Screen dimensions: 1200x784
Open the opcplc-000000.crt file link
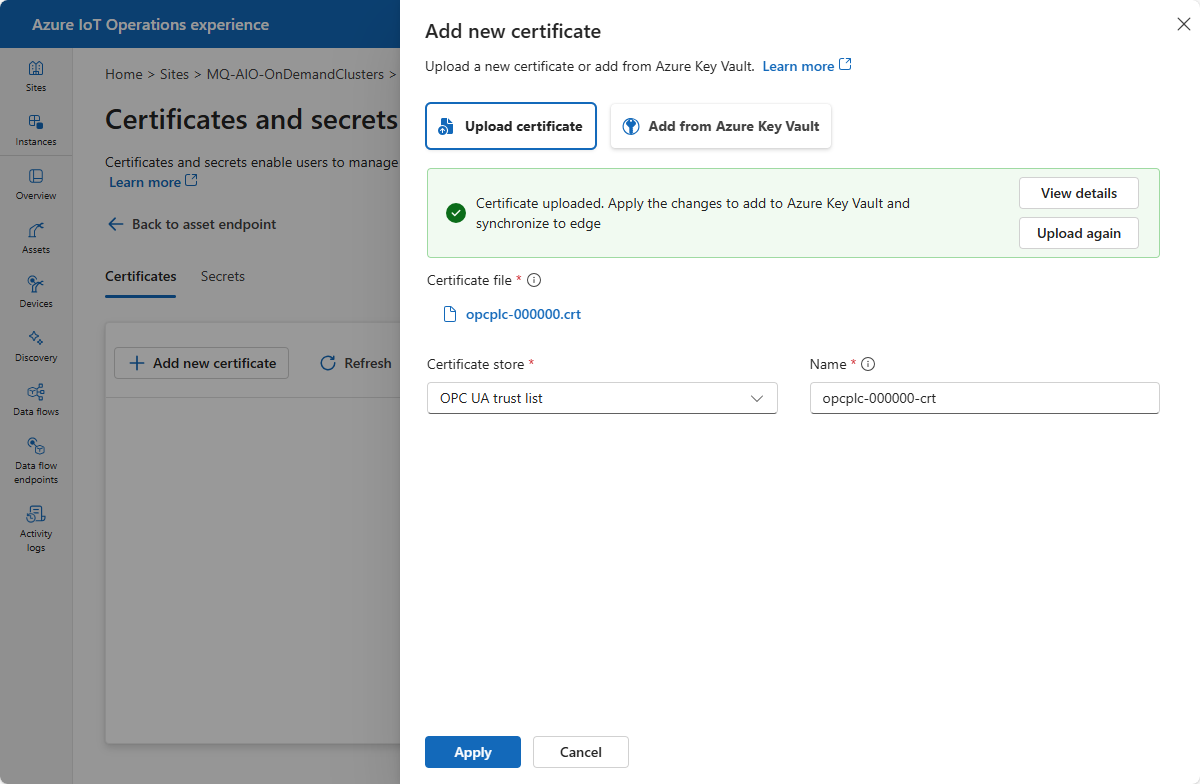click(523, 314)
